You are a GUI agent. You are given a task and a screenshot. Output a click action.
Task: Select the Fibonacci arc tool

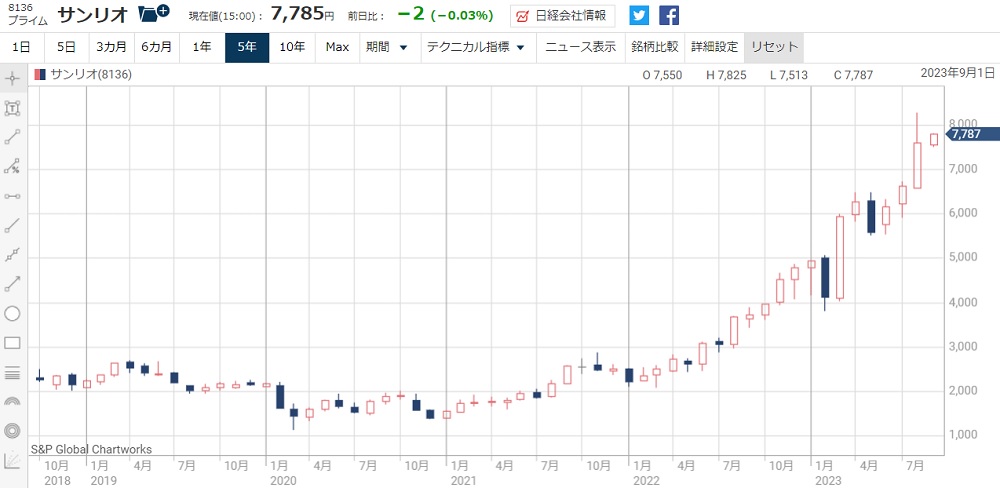tap(12, 402)
